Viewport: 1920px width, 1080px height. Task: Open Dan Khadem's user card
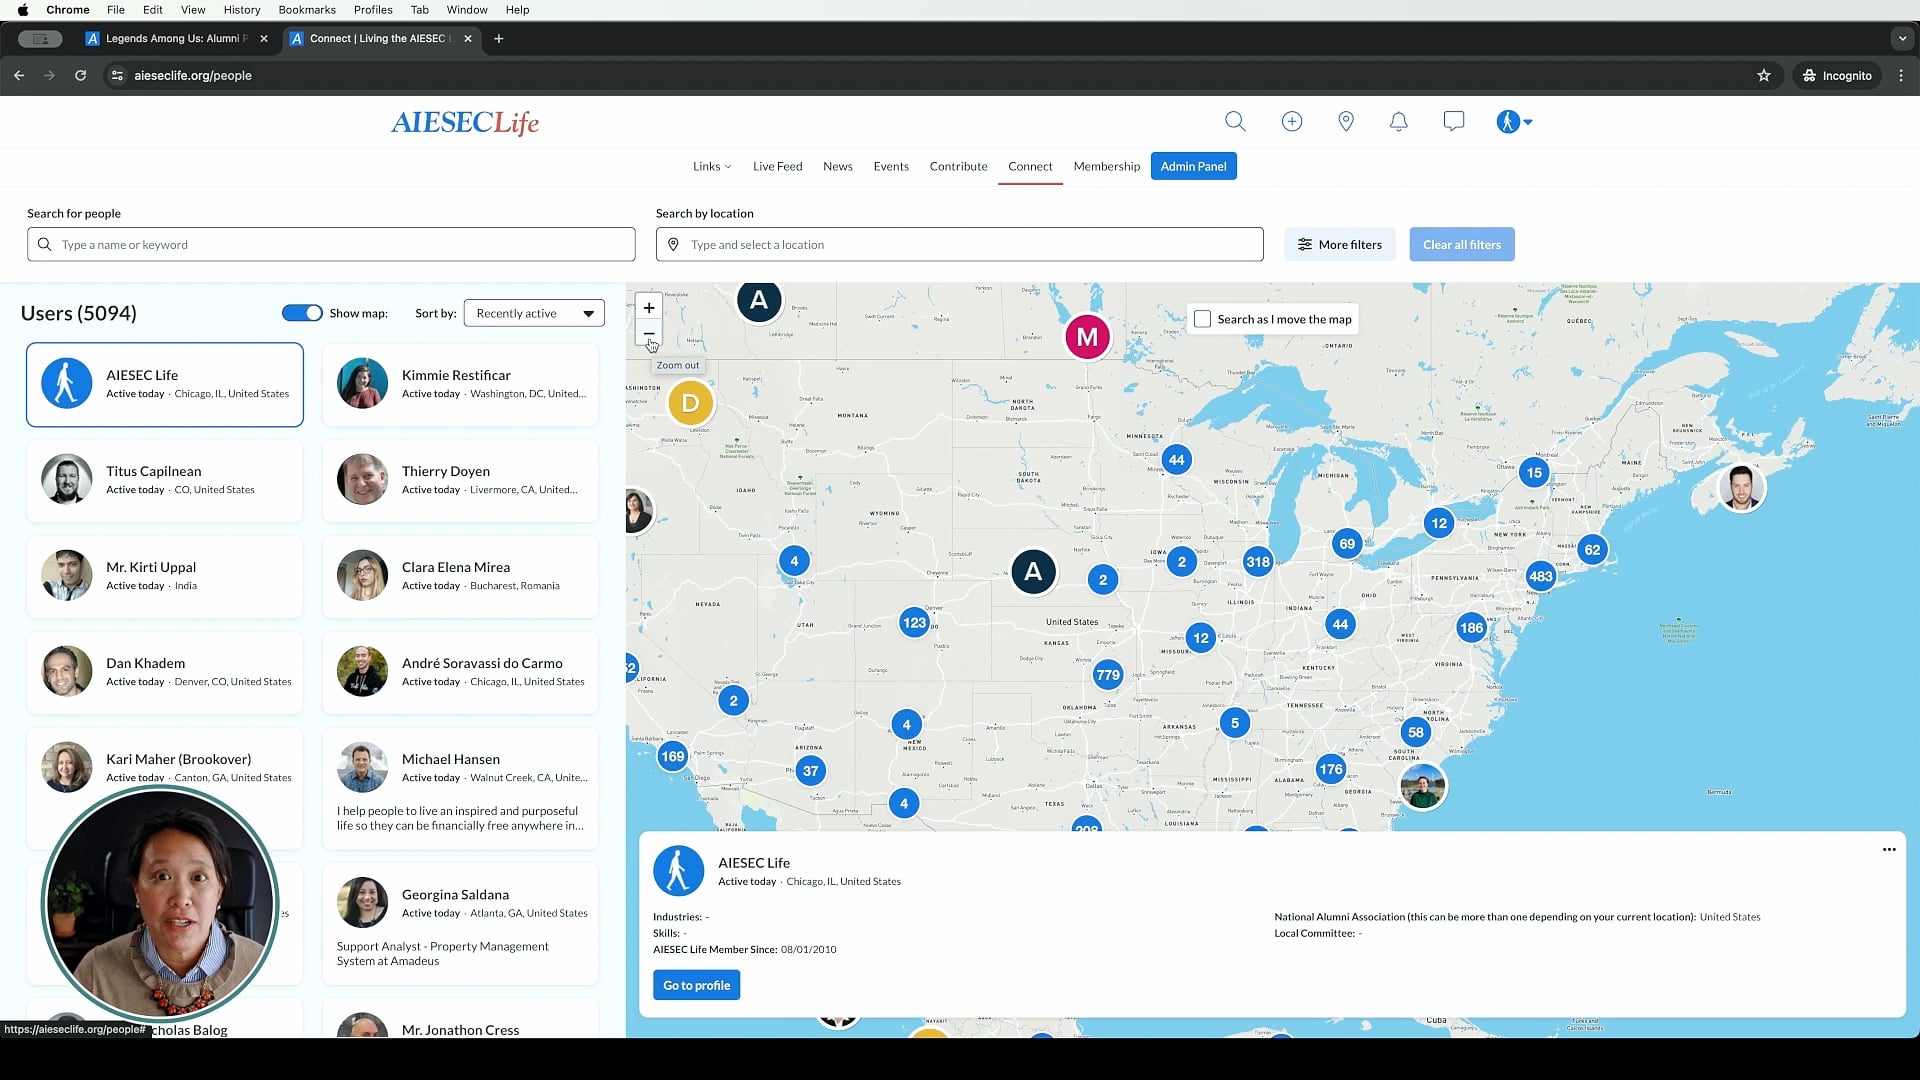[x=165, y=673]
